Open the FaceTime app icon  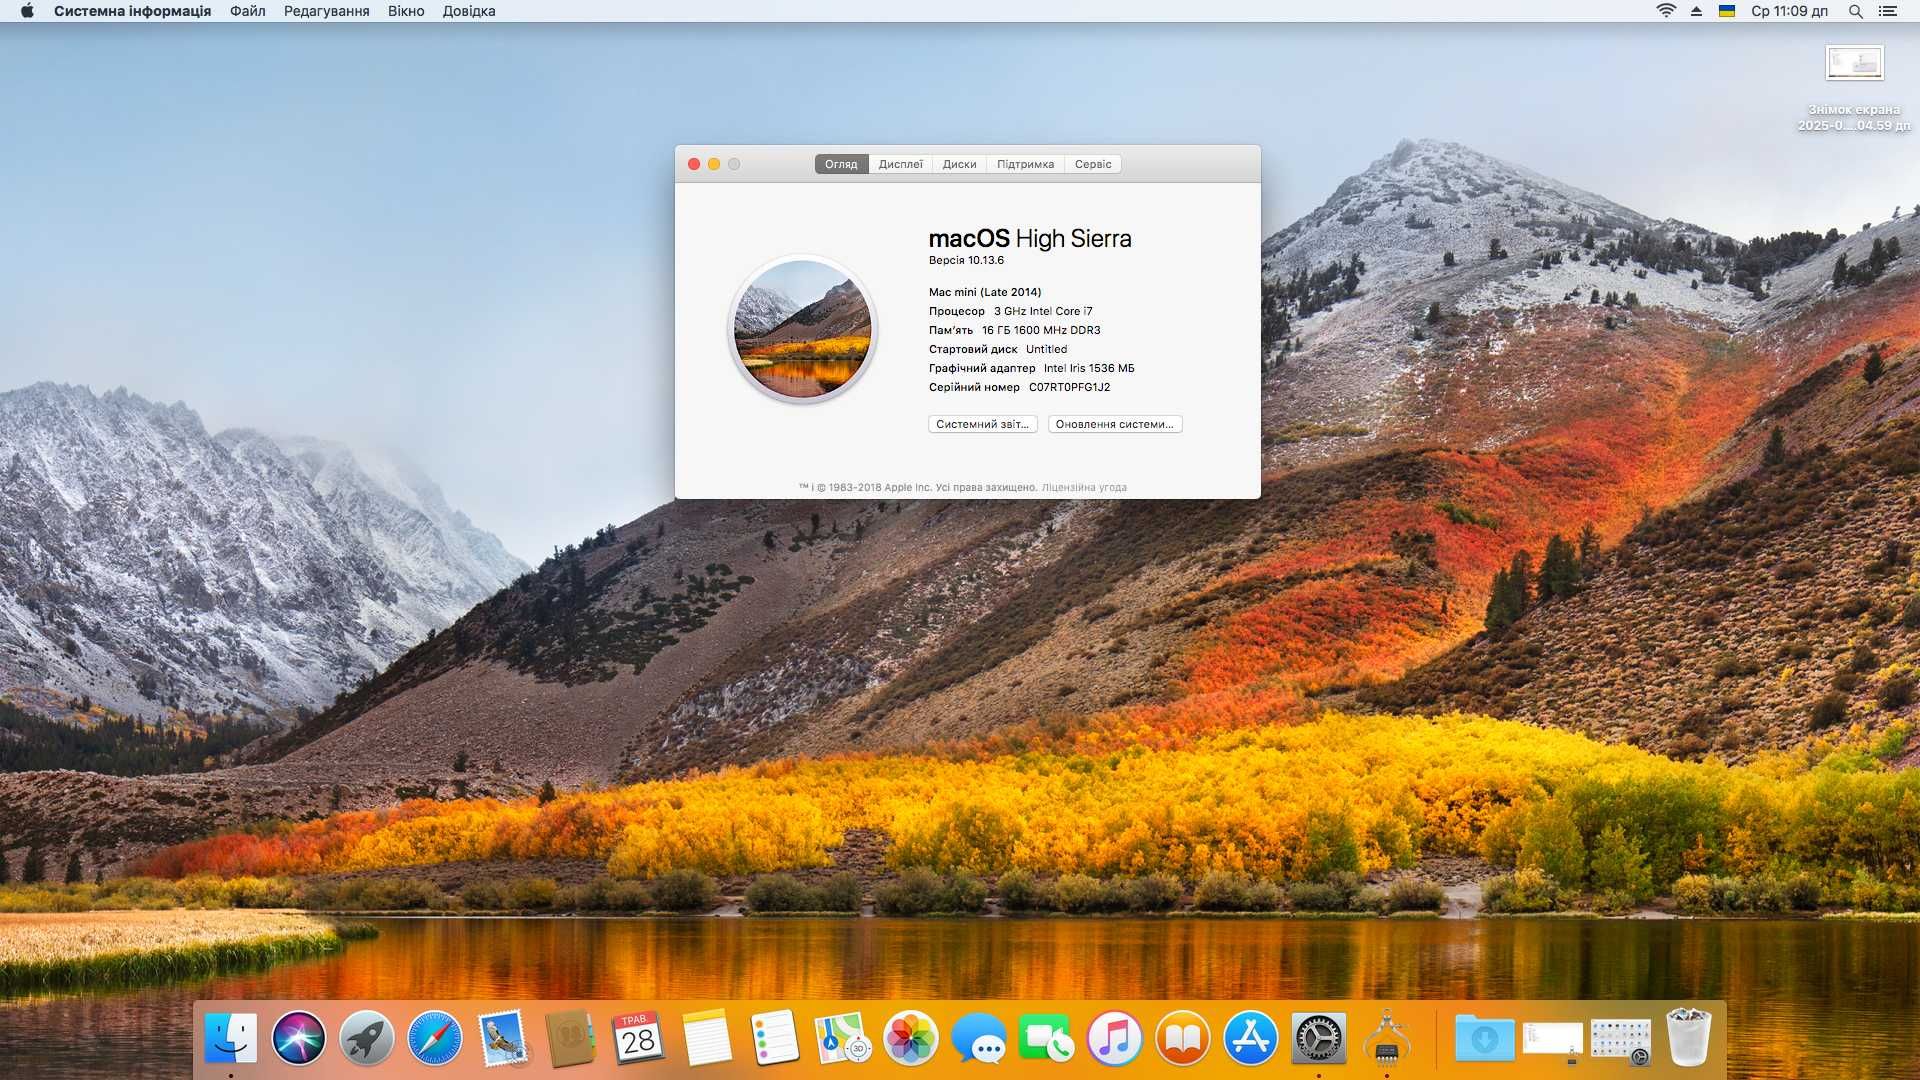coord(1046,1038)
